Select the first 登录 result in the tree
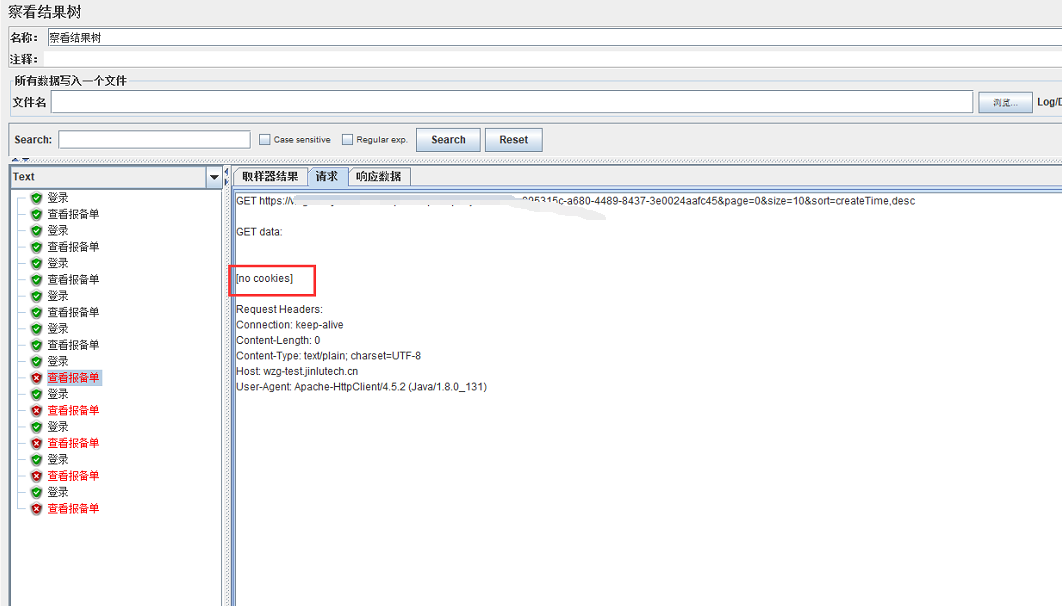Screen dimensions: 1062x606 pyautogui.click(x=58, y=198)
